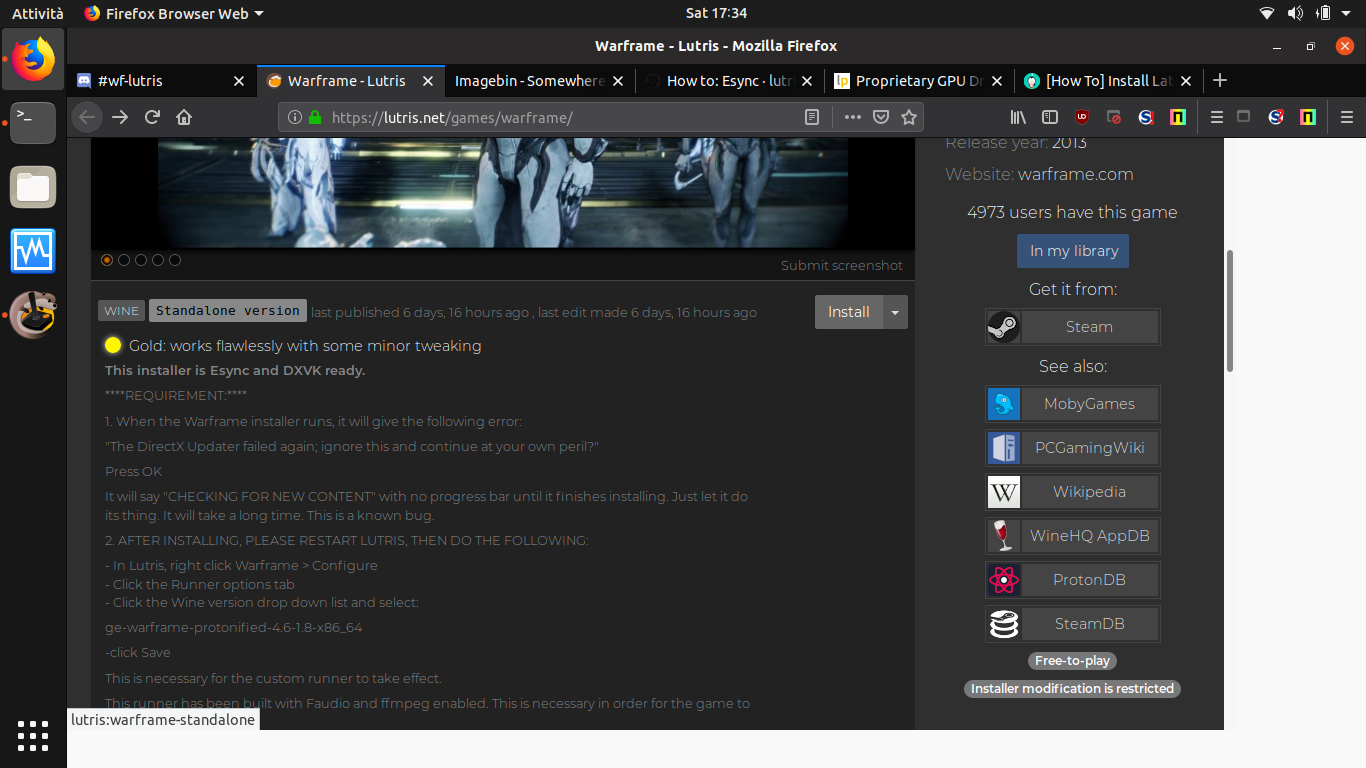
Task: Open the clock Sat 17:34 calendar
Action: point(716,13)
